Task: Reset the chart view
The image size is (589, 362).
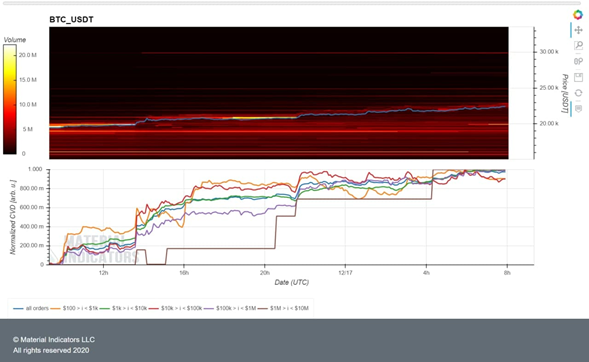Action: (x=578, y=93)
